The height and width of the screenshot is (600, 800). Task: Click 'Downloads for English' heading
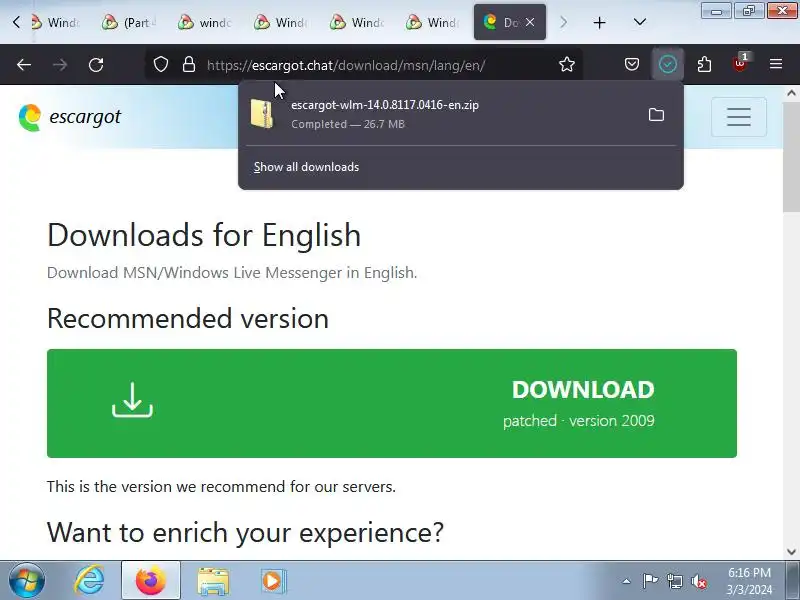[204, 235]
